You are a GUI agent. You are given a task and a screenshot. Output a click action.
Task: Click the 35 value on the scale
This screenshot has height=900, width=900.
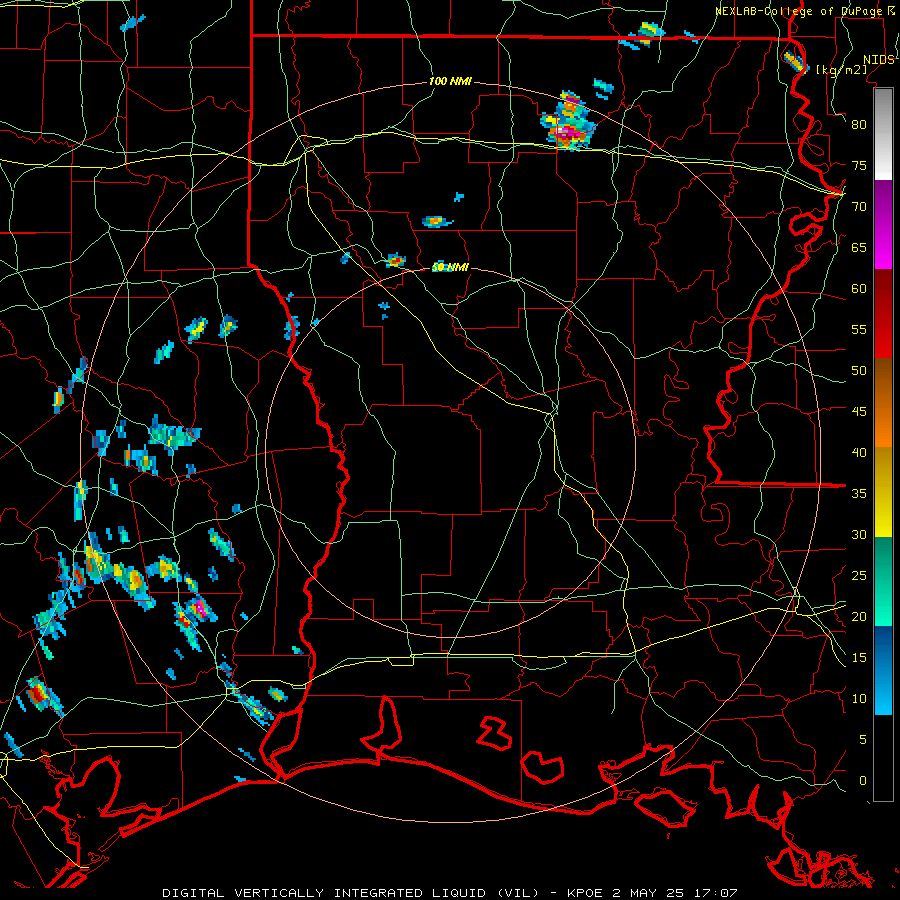click(x=859, y=494)
